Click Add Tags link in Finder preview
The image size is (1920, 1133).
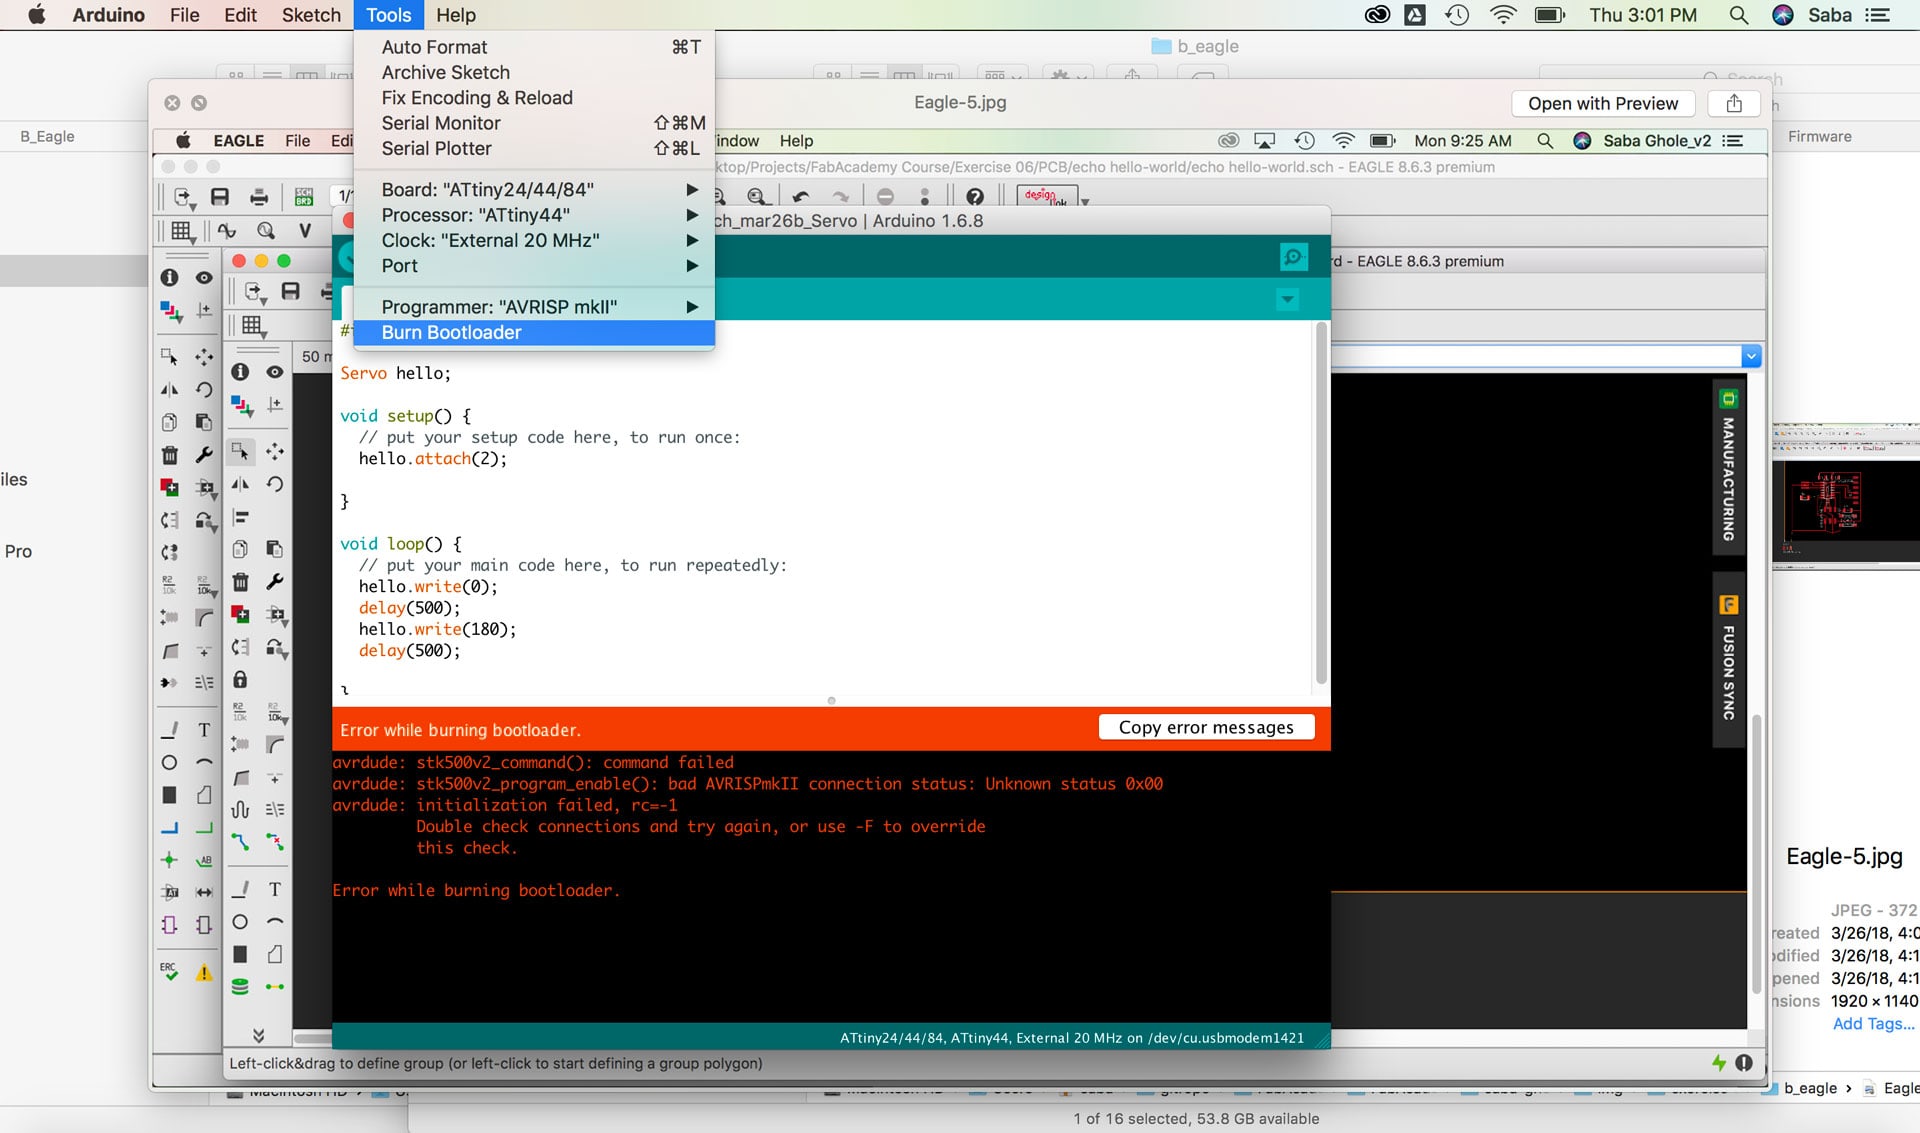(x=1873, y=1023)
